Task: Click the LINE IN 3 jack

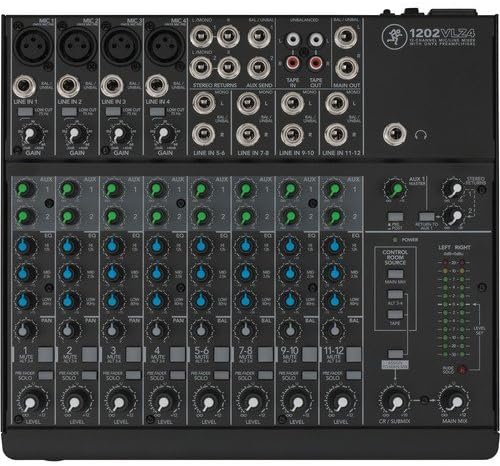Action: point(112,86)
